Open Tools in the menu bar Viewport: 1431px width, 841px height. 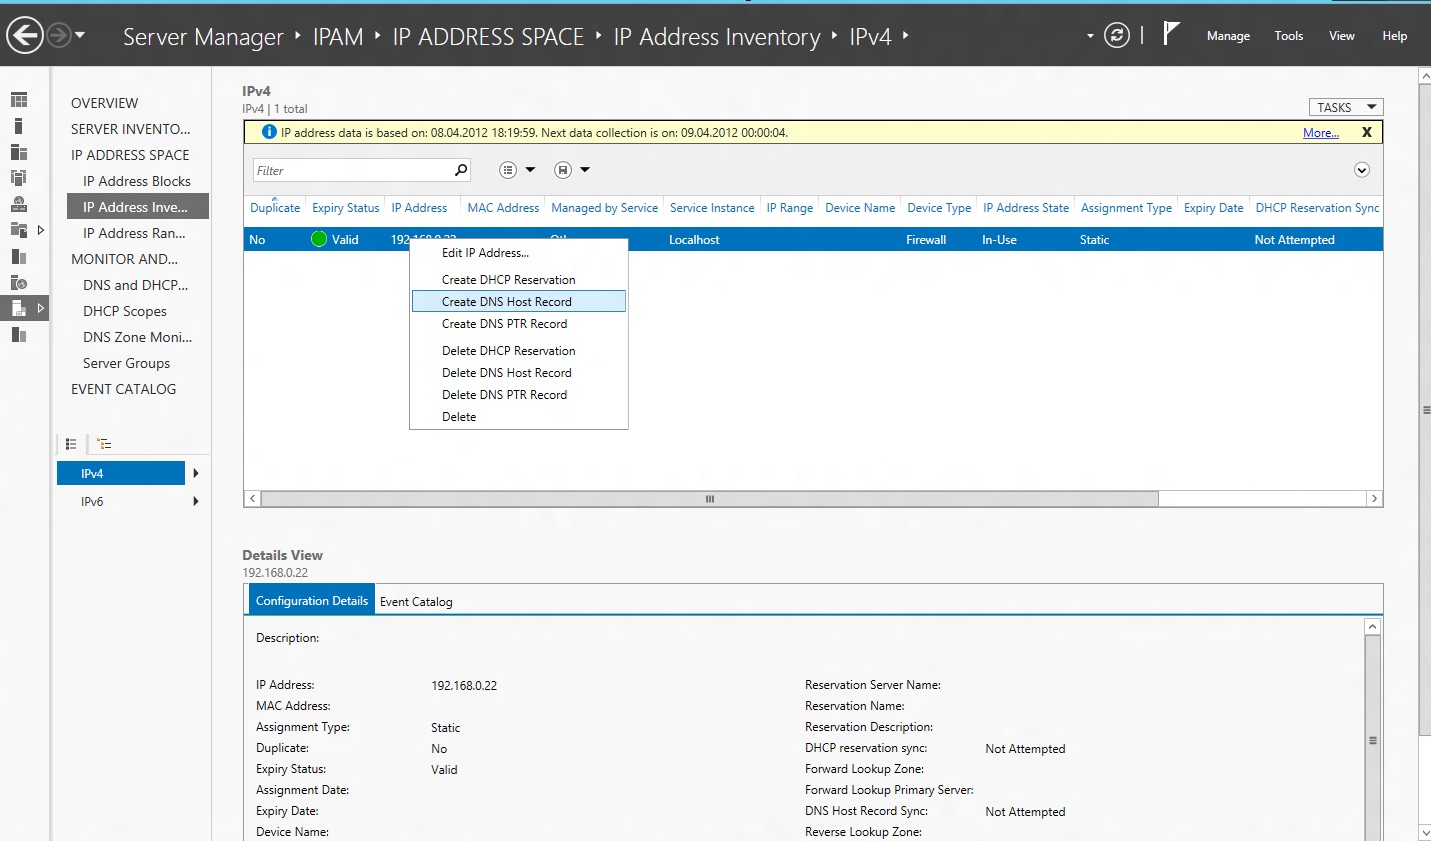[x=1288, y=36]
